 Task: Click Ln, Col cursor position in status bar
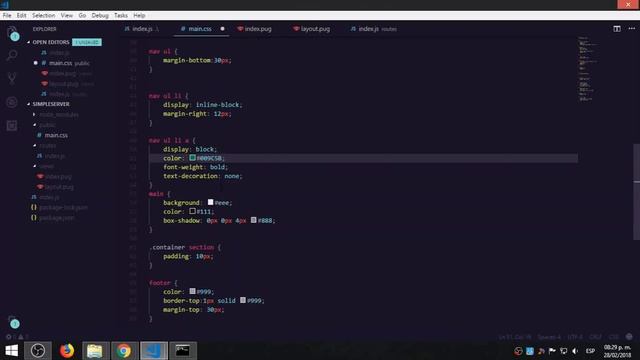(515, 337)
